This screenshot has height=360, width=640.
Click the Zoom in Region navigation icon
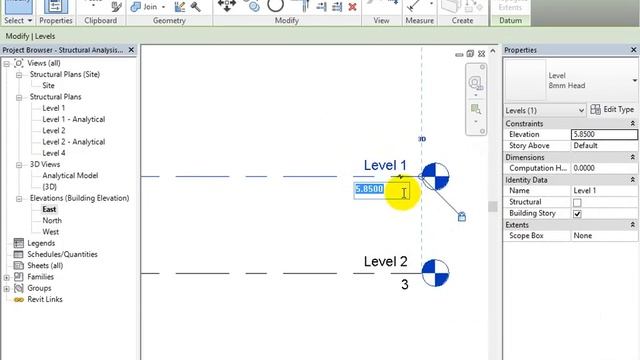point(476,109)
